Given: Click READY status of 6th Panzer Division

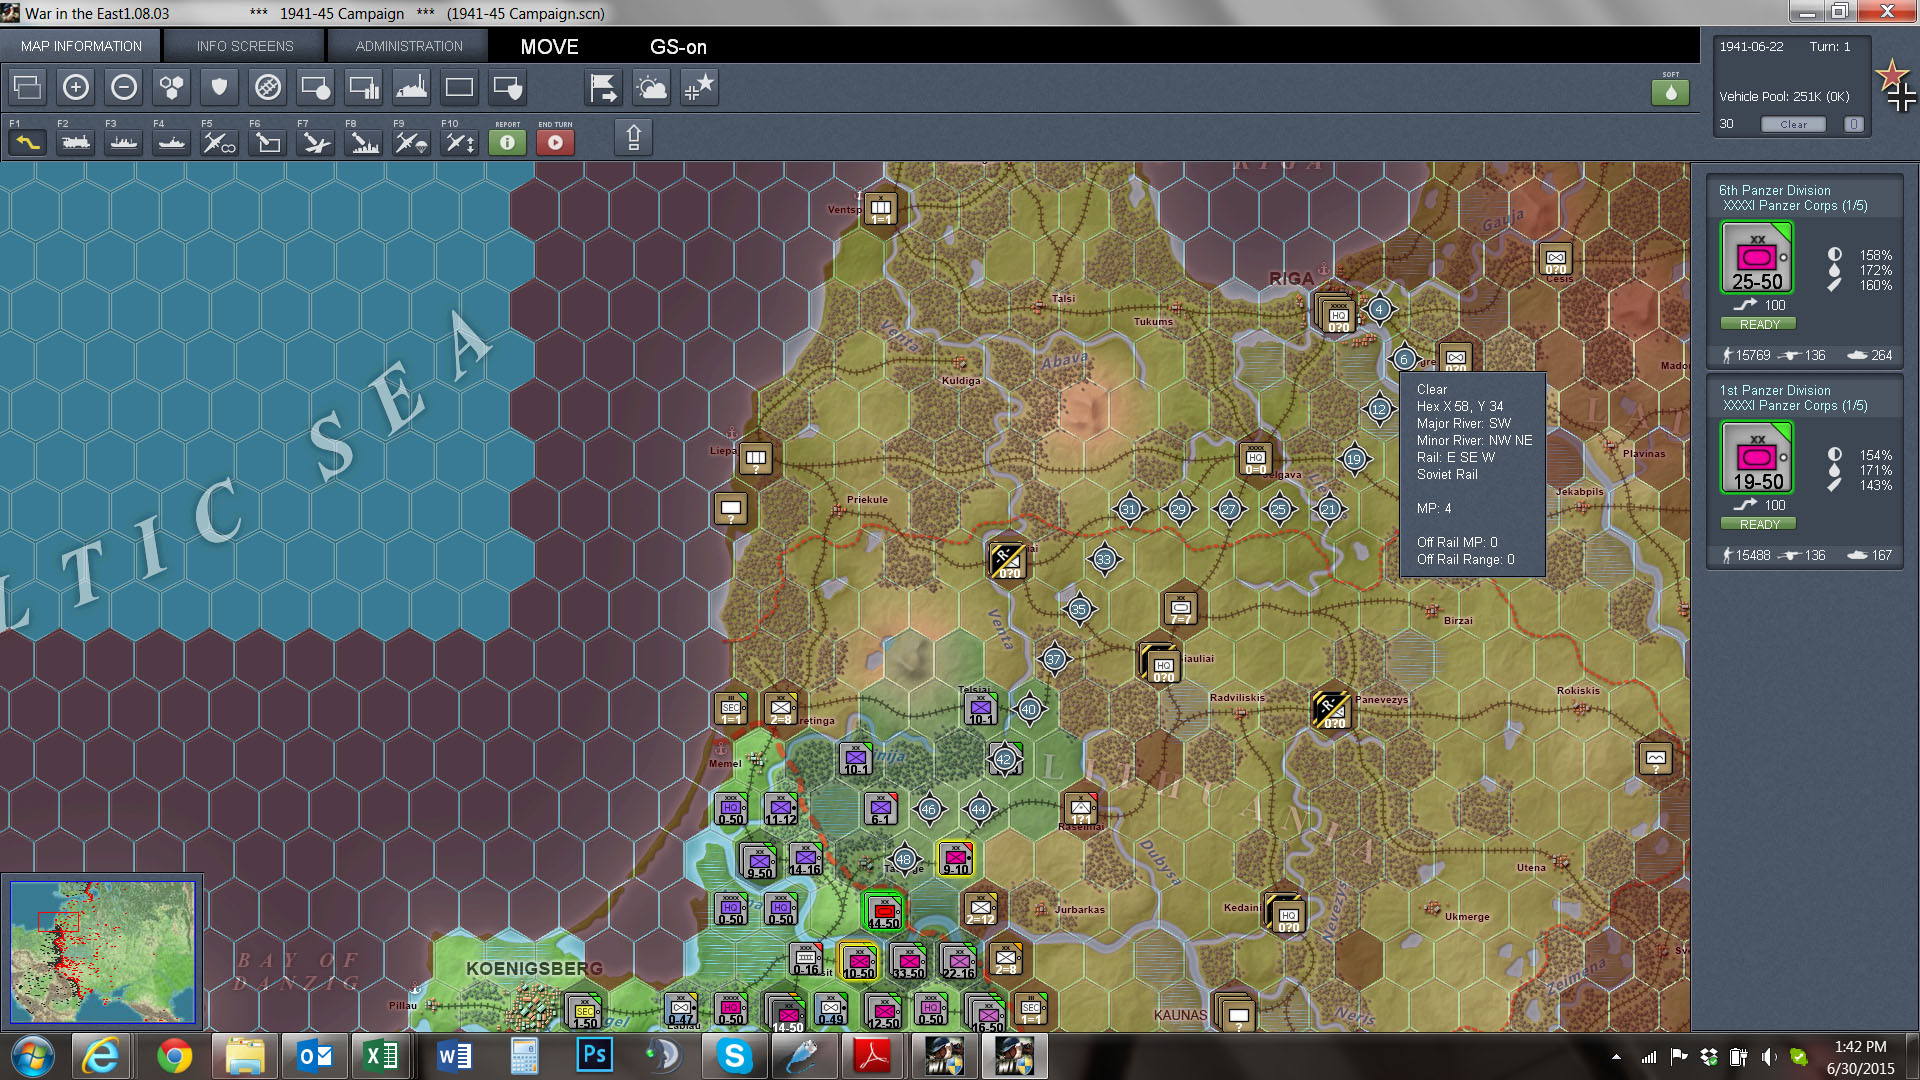Looking at the screenshot, I should pos(1759,324).
